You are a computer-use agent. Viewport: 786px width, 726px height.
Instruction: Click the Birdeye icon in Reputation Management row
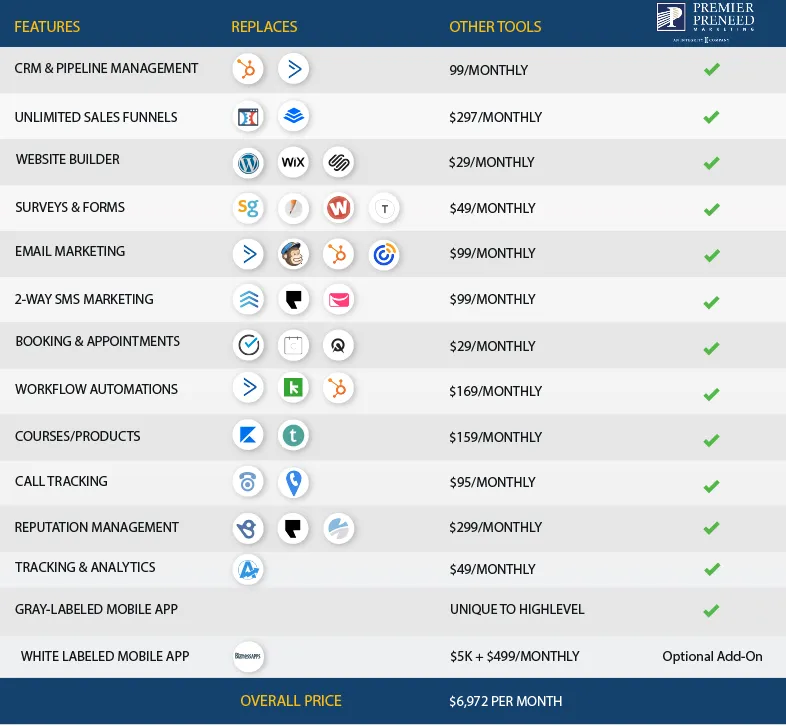click(x=248, y=528)
